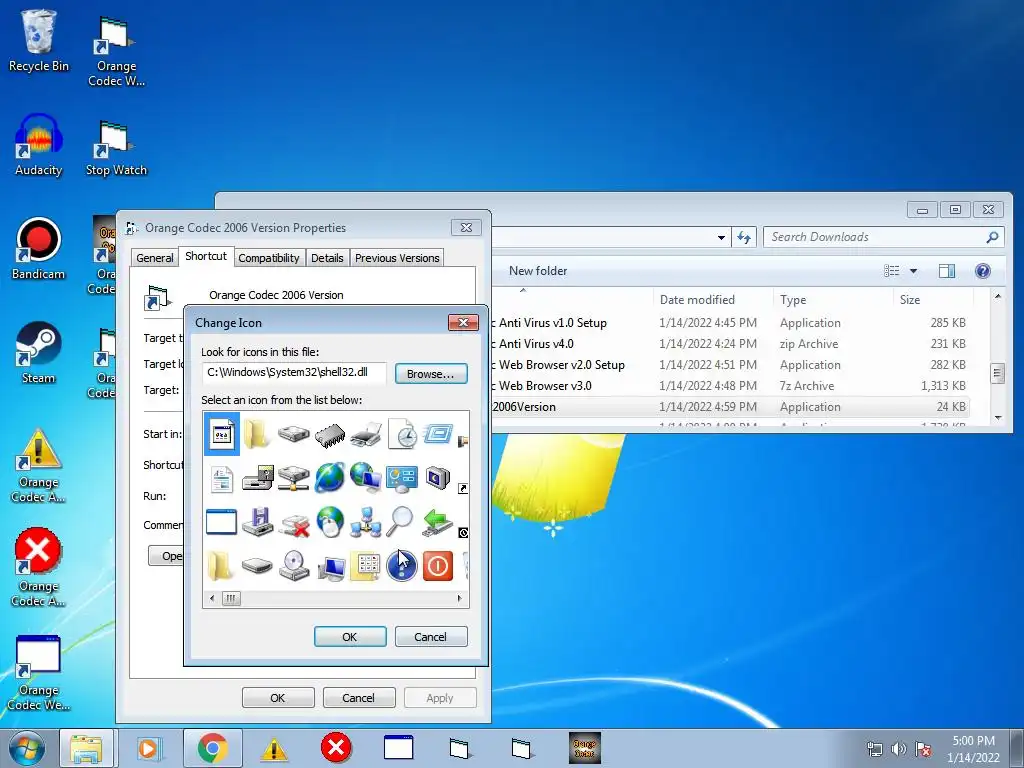Toggle the Explorer preview pane button
This screenshot has width=1024, height=768.
947,271
